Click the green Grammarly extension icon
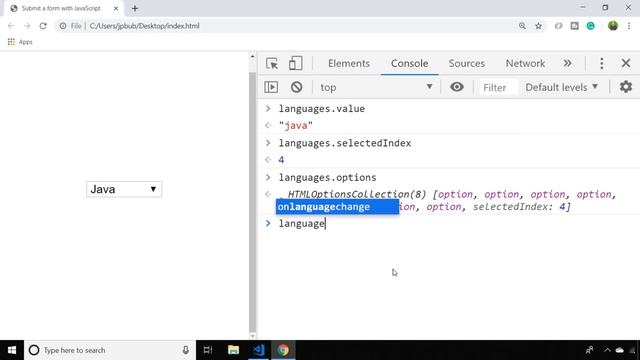 click(590, 26)
